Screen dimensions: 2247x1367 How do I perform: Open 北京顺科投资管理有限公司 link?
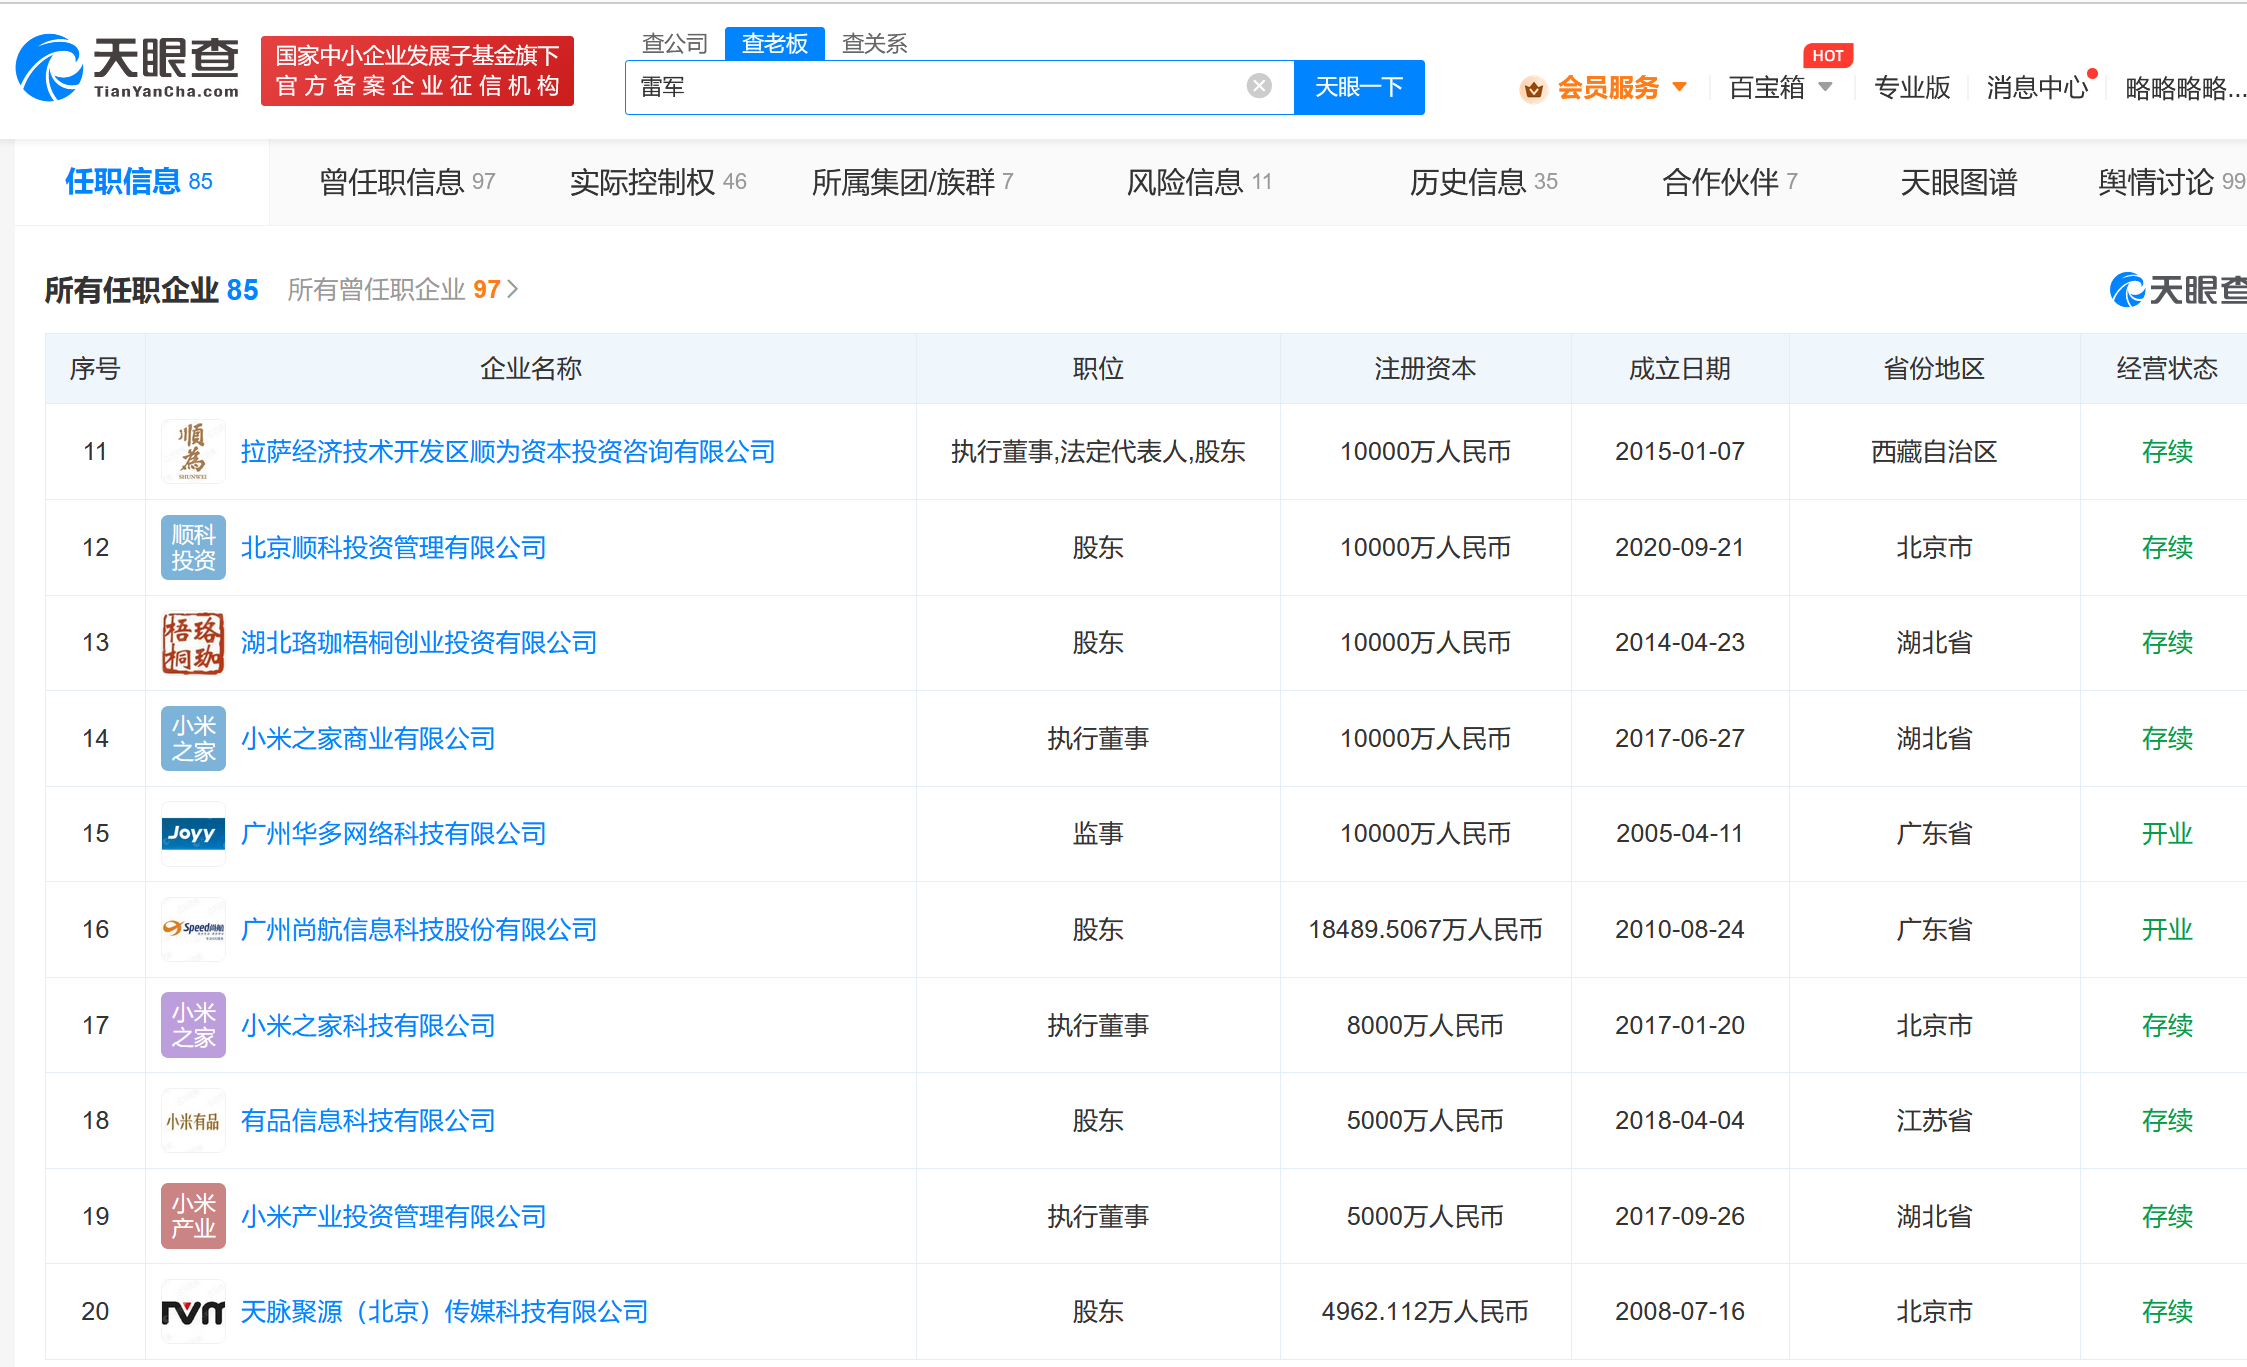tap(393, 548)
